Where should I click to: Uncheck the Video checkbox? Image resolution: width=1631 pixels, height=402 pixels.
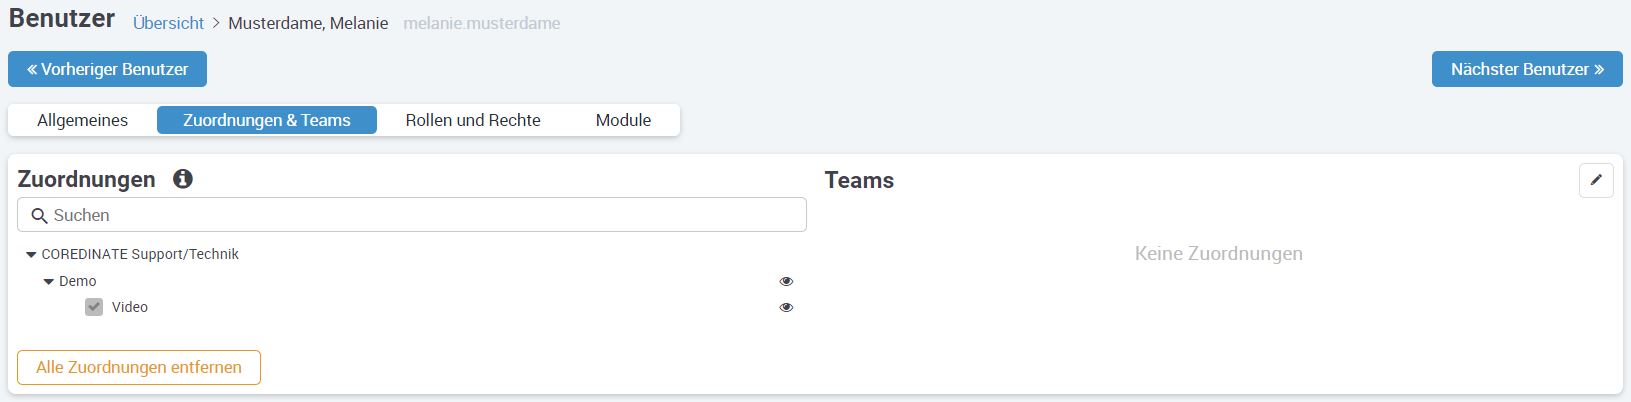(94, 307)
